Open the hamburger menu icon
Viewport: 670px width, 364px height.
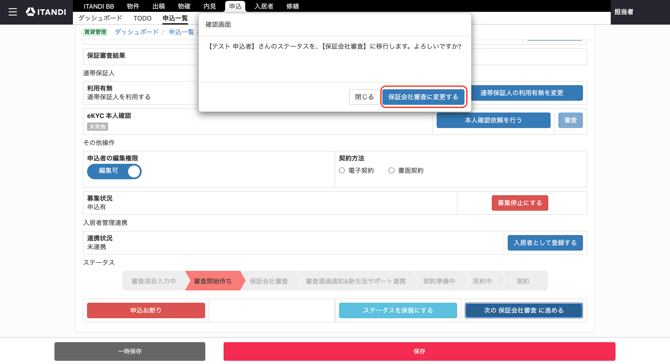pyautogui.click(x=13, y=12)
